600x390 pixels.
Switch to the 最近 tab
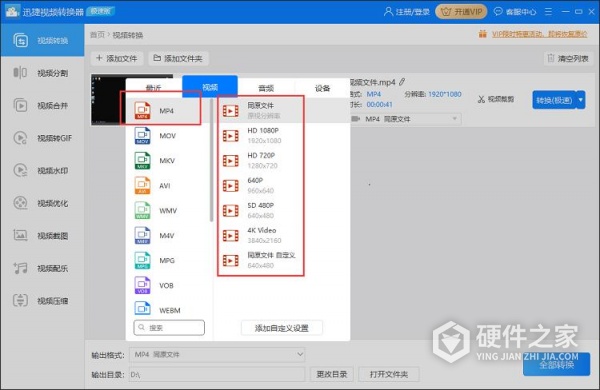[x=153, y=88]
